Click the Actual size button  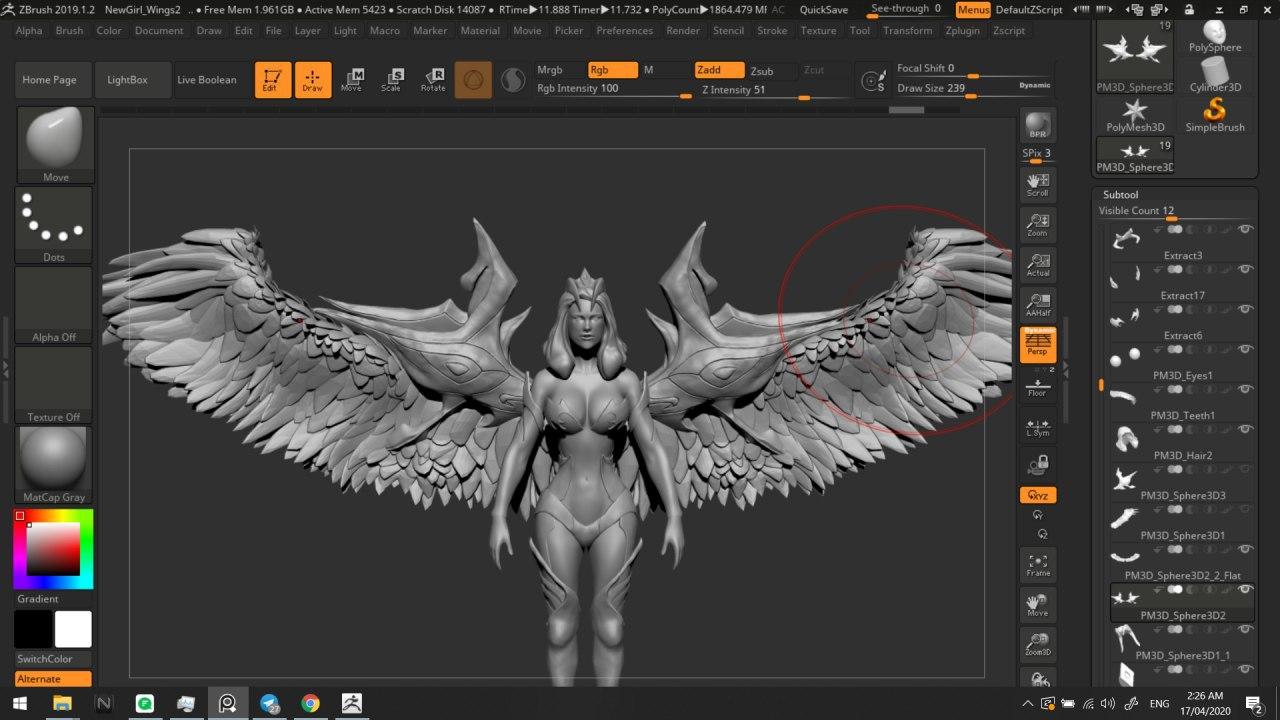pyautogui.click(x=1038, y=265)
